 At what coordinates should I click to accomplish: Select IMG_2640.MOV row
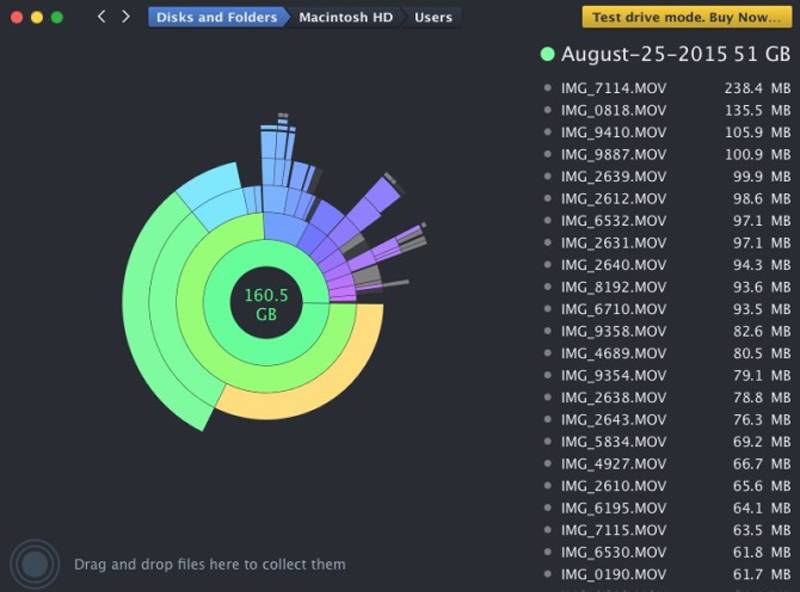pos(667,265)
